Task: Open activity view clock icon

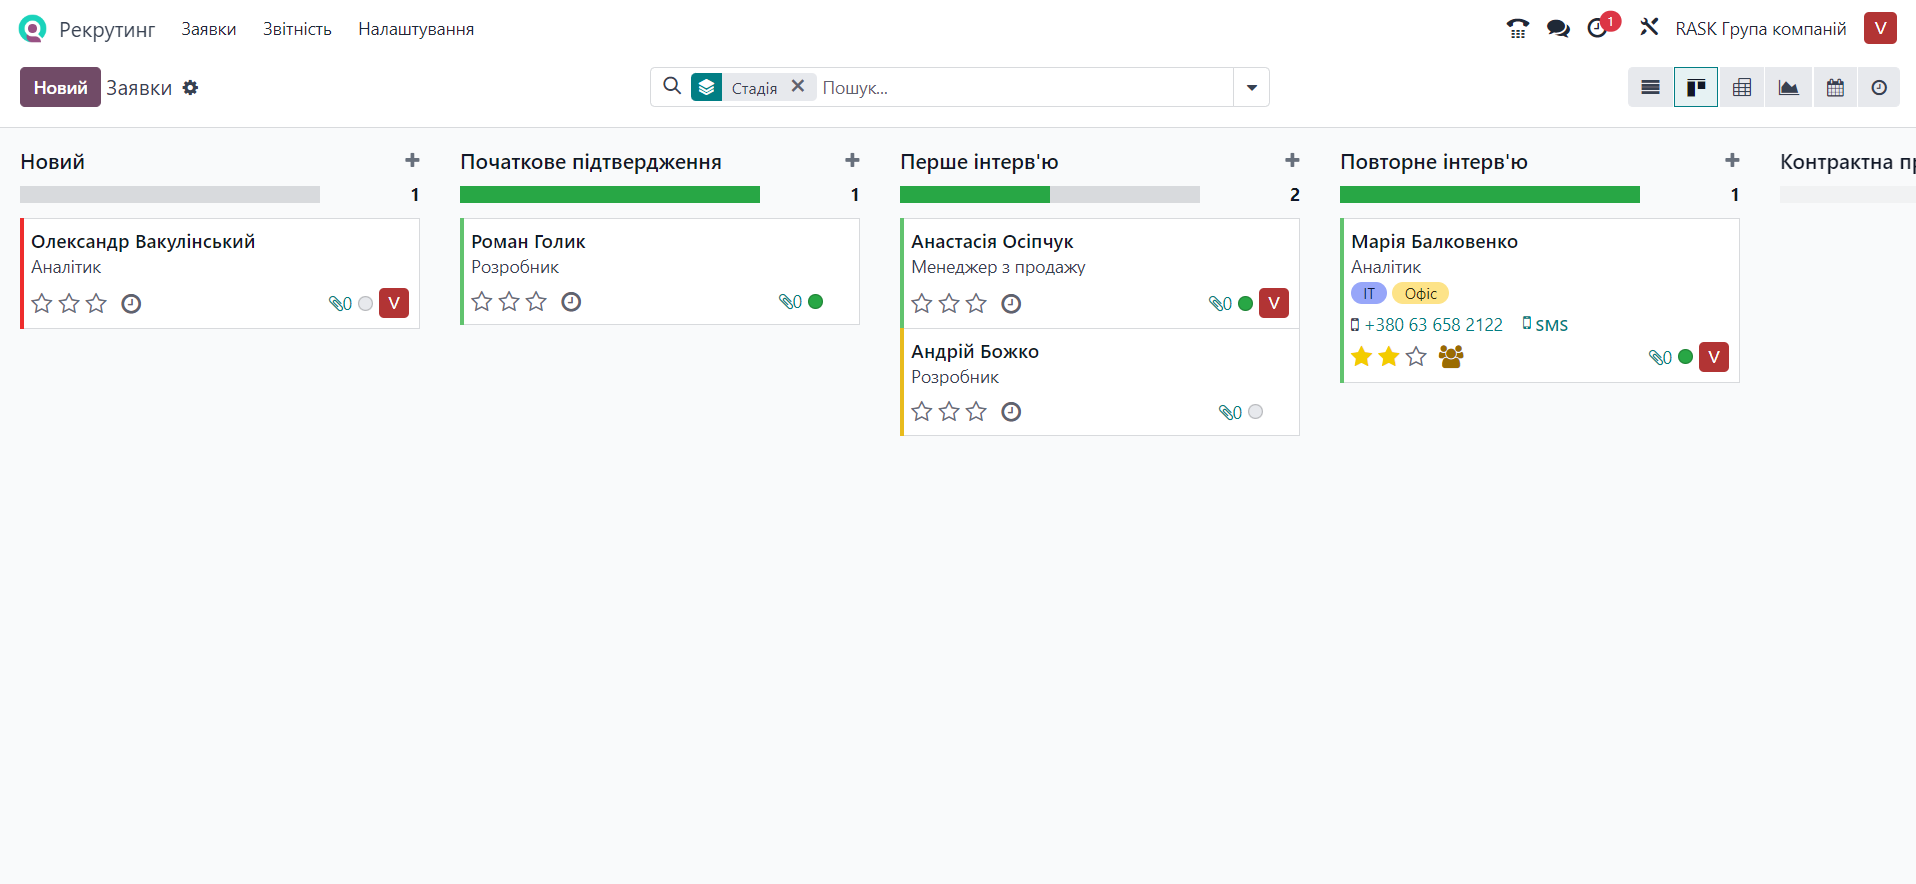Action: coord(1879,88)
